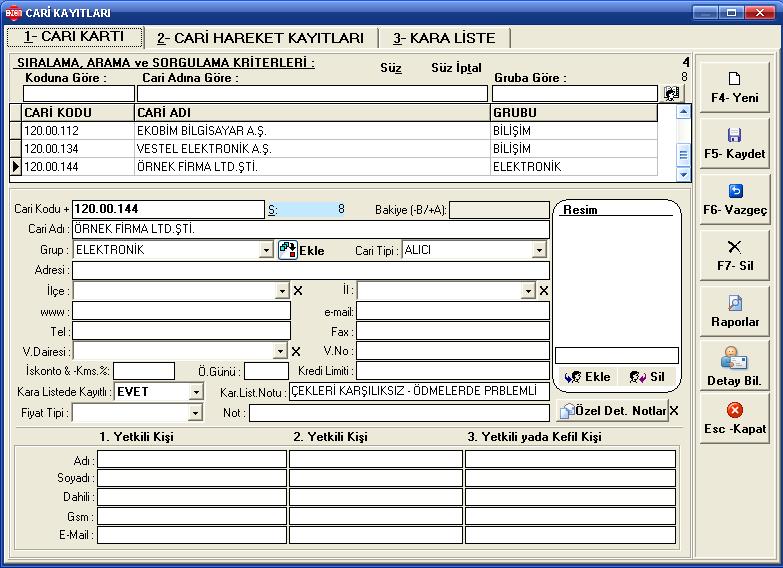Expand the İl combo box

point(528,291)
